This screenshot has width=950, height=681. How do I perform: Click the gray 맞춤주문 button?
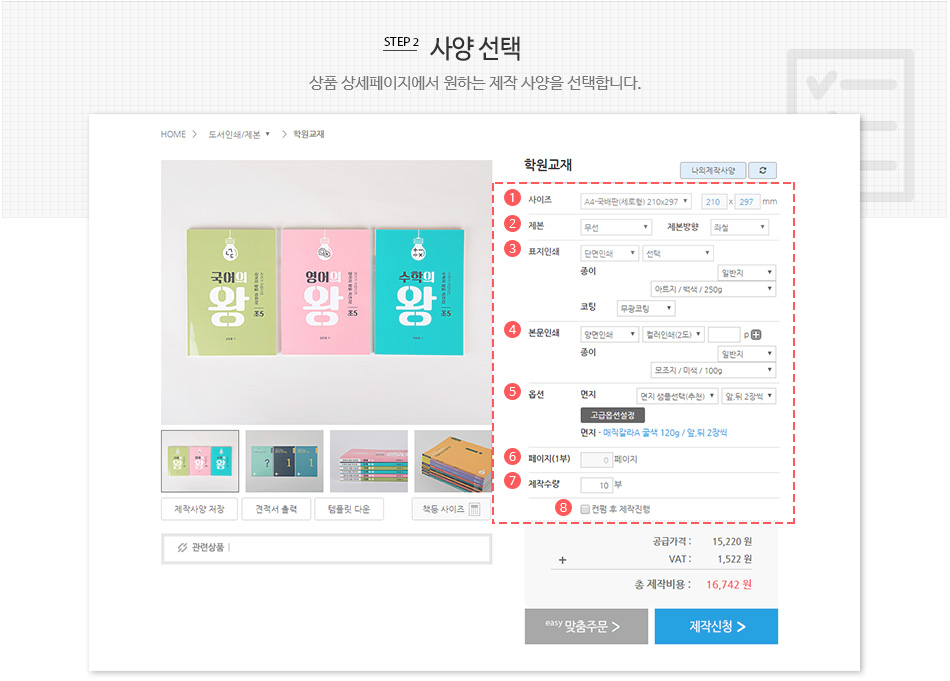tap(584, 627)
